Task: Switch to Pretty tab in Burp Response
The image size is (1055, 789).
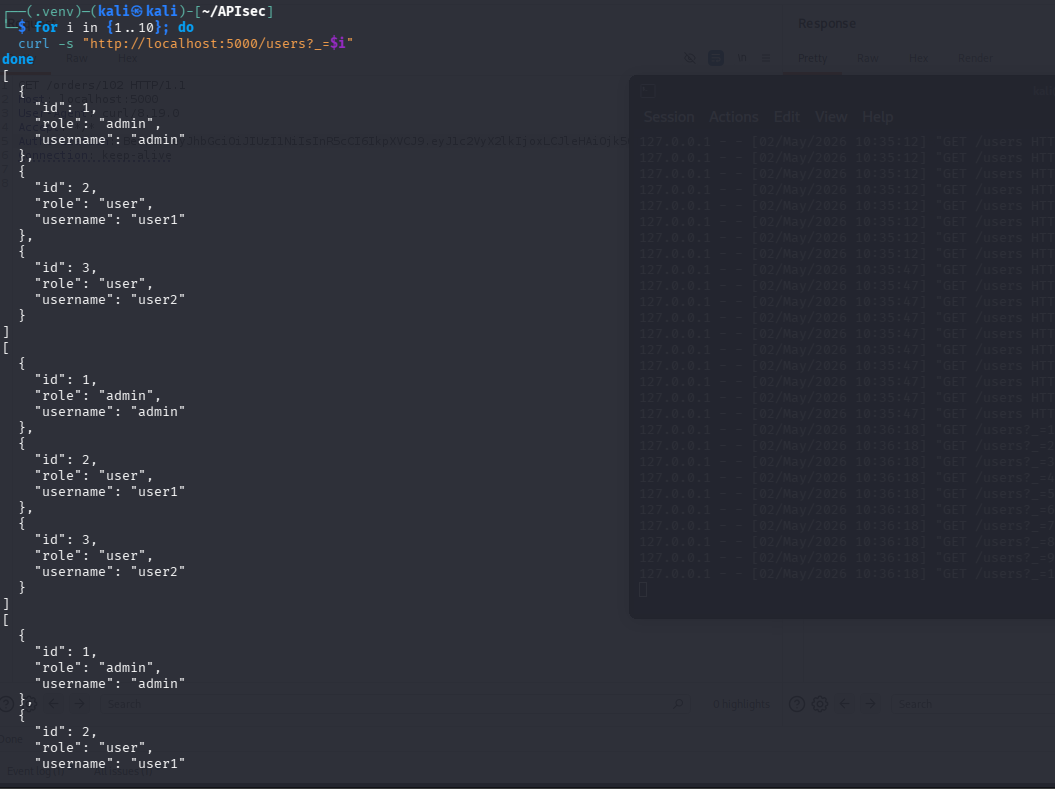Action: pos(813,59)
